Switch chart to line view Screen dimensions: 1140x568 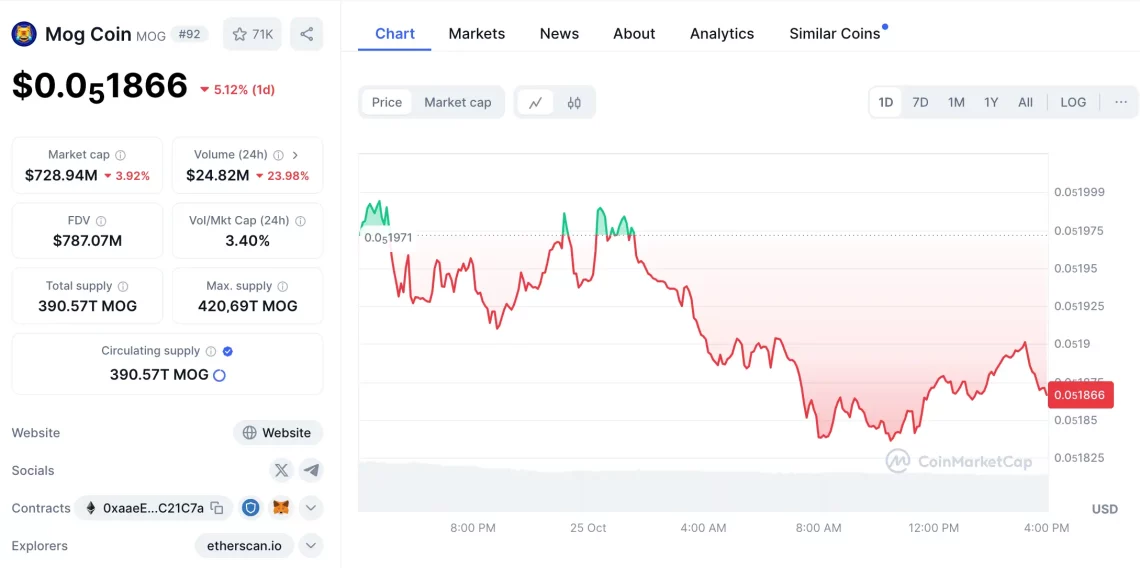(536, 102)
